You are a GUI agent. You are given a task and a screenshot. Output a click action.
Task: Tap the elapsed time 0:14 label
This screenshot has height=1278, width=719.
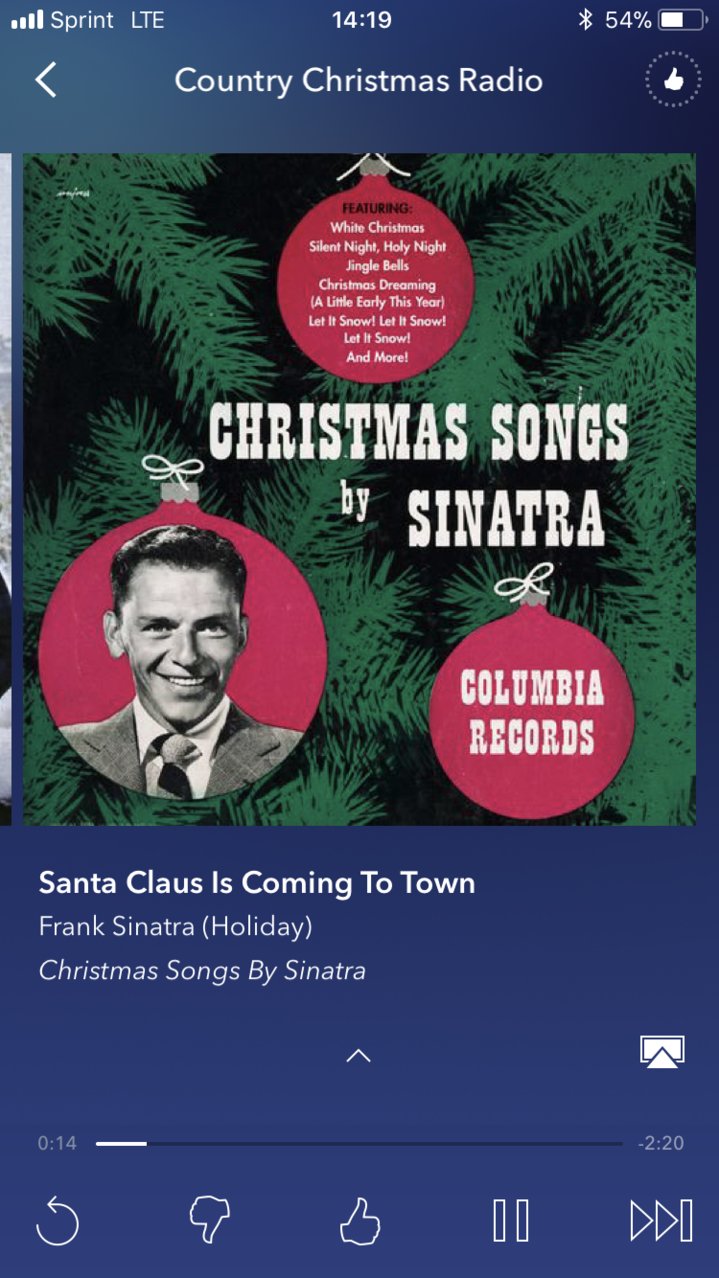[57, 1143]
